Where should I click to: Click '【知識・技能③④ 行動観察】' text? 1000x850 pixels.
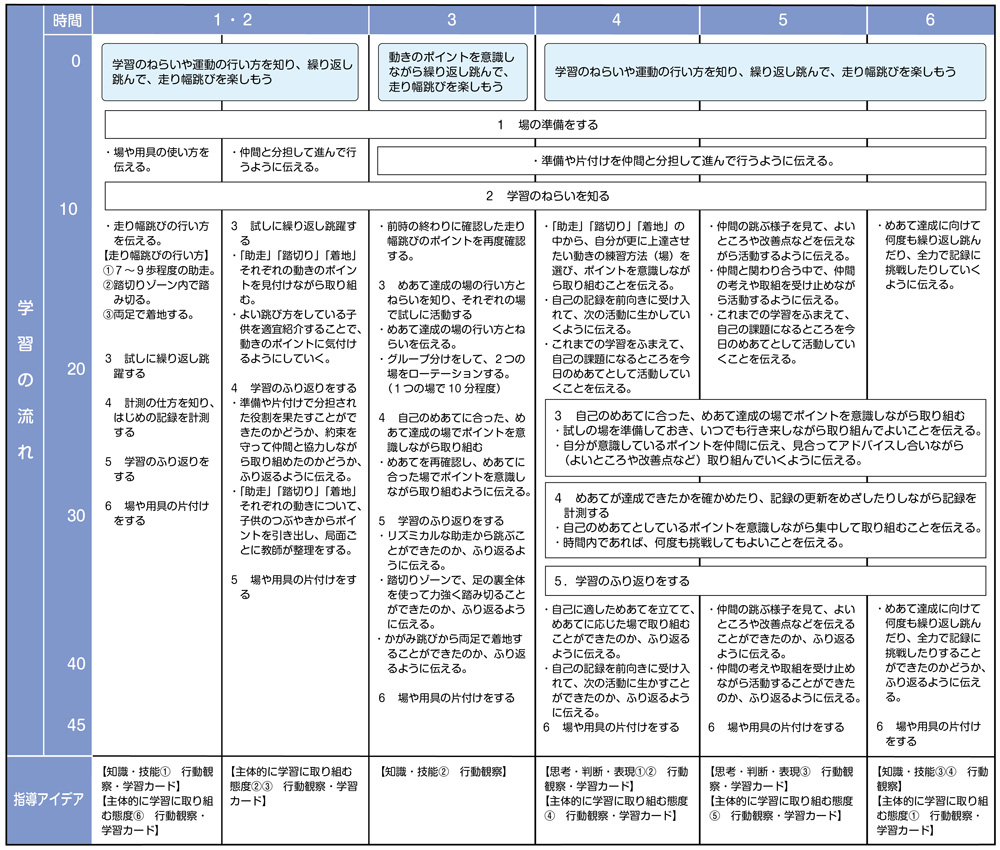point(932,779)
